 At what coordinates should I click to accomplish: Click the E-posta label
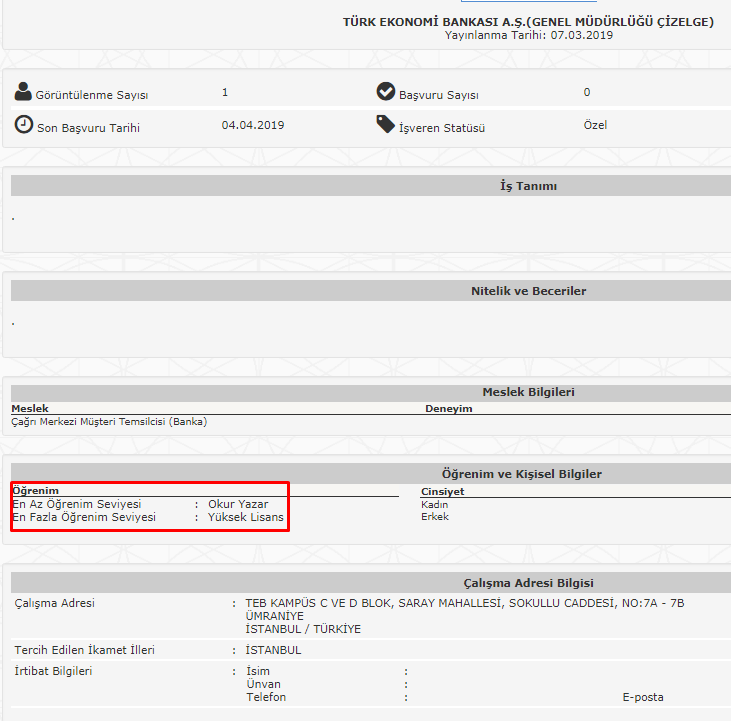pyautogui.click(x=643, y=697)
